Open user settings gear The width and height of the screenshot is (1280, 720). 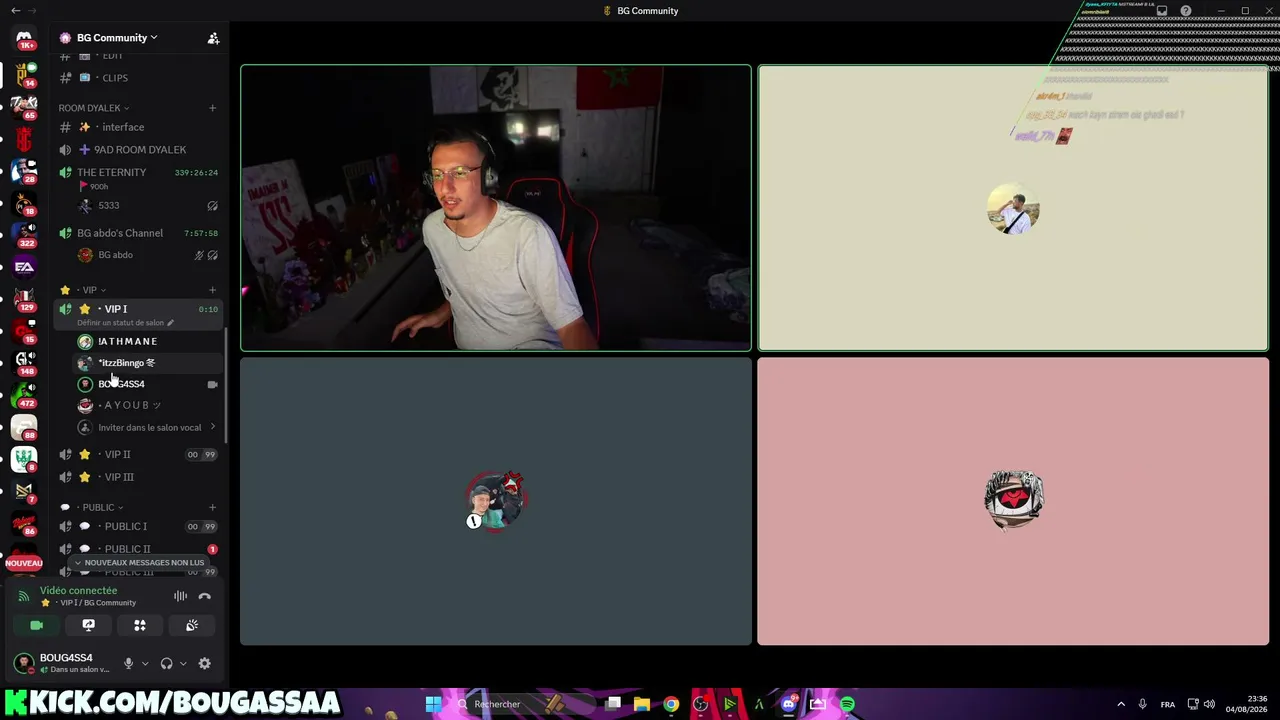pyautogui.click(x=205, y=663)
